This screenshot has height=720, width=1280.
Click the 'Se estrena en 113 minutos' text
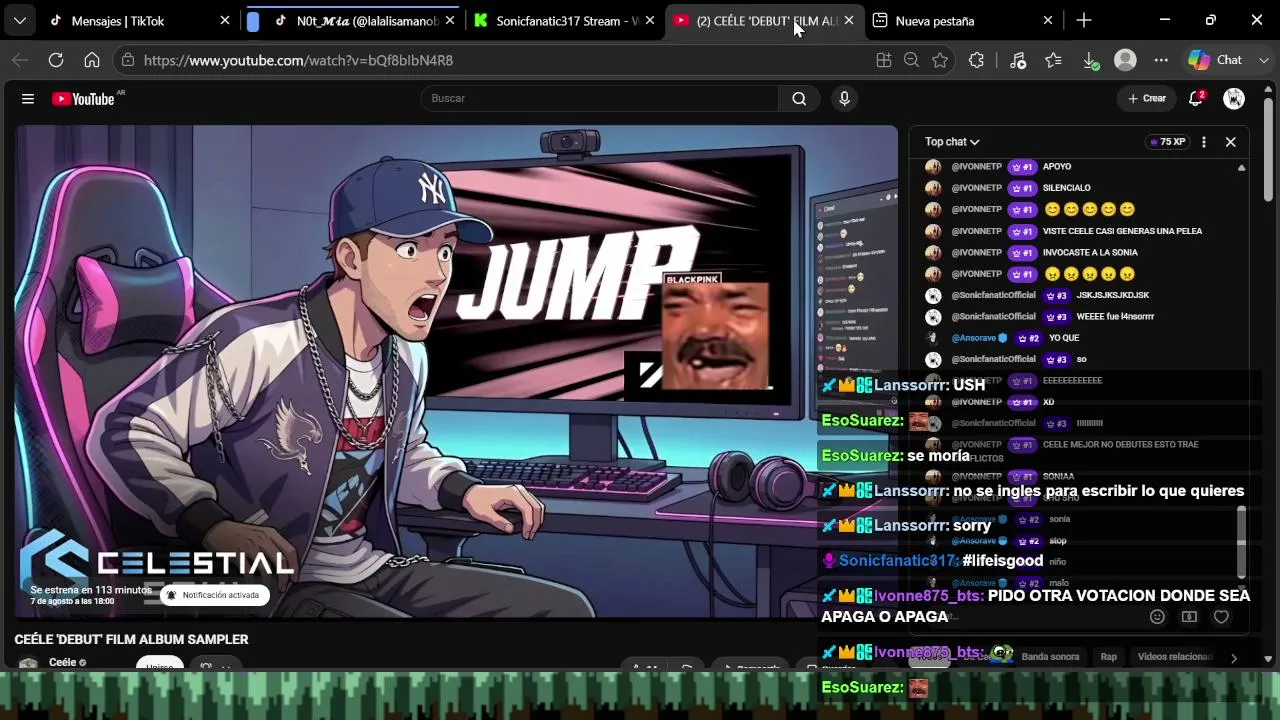(91, 590)
